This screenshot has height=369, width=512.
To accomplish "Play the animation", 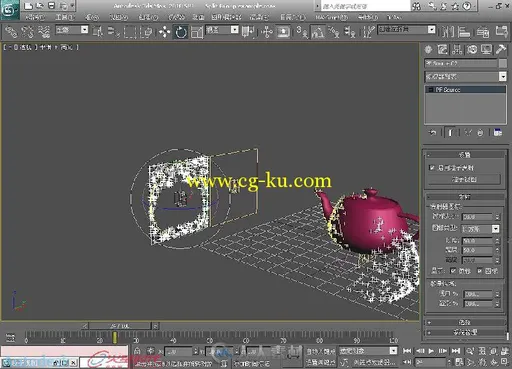I will [431, 351].
